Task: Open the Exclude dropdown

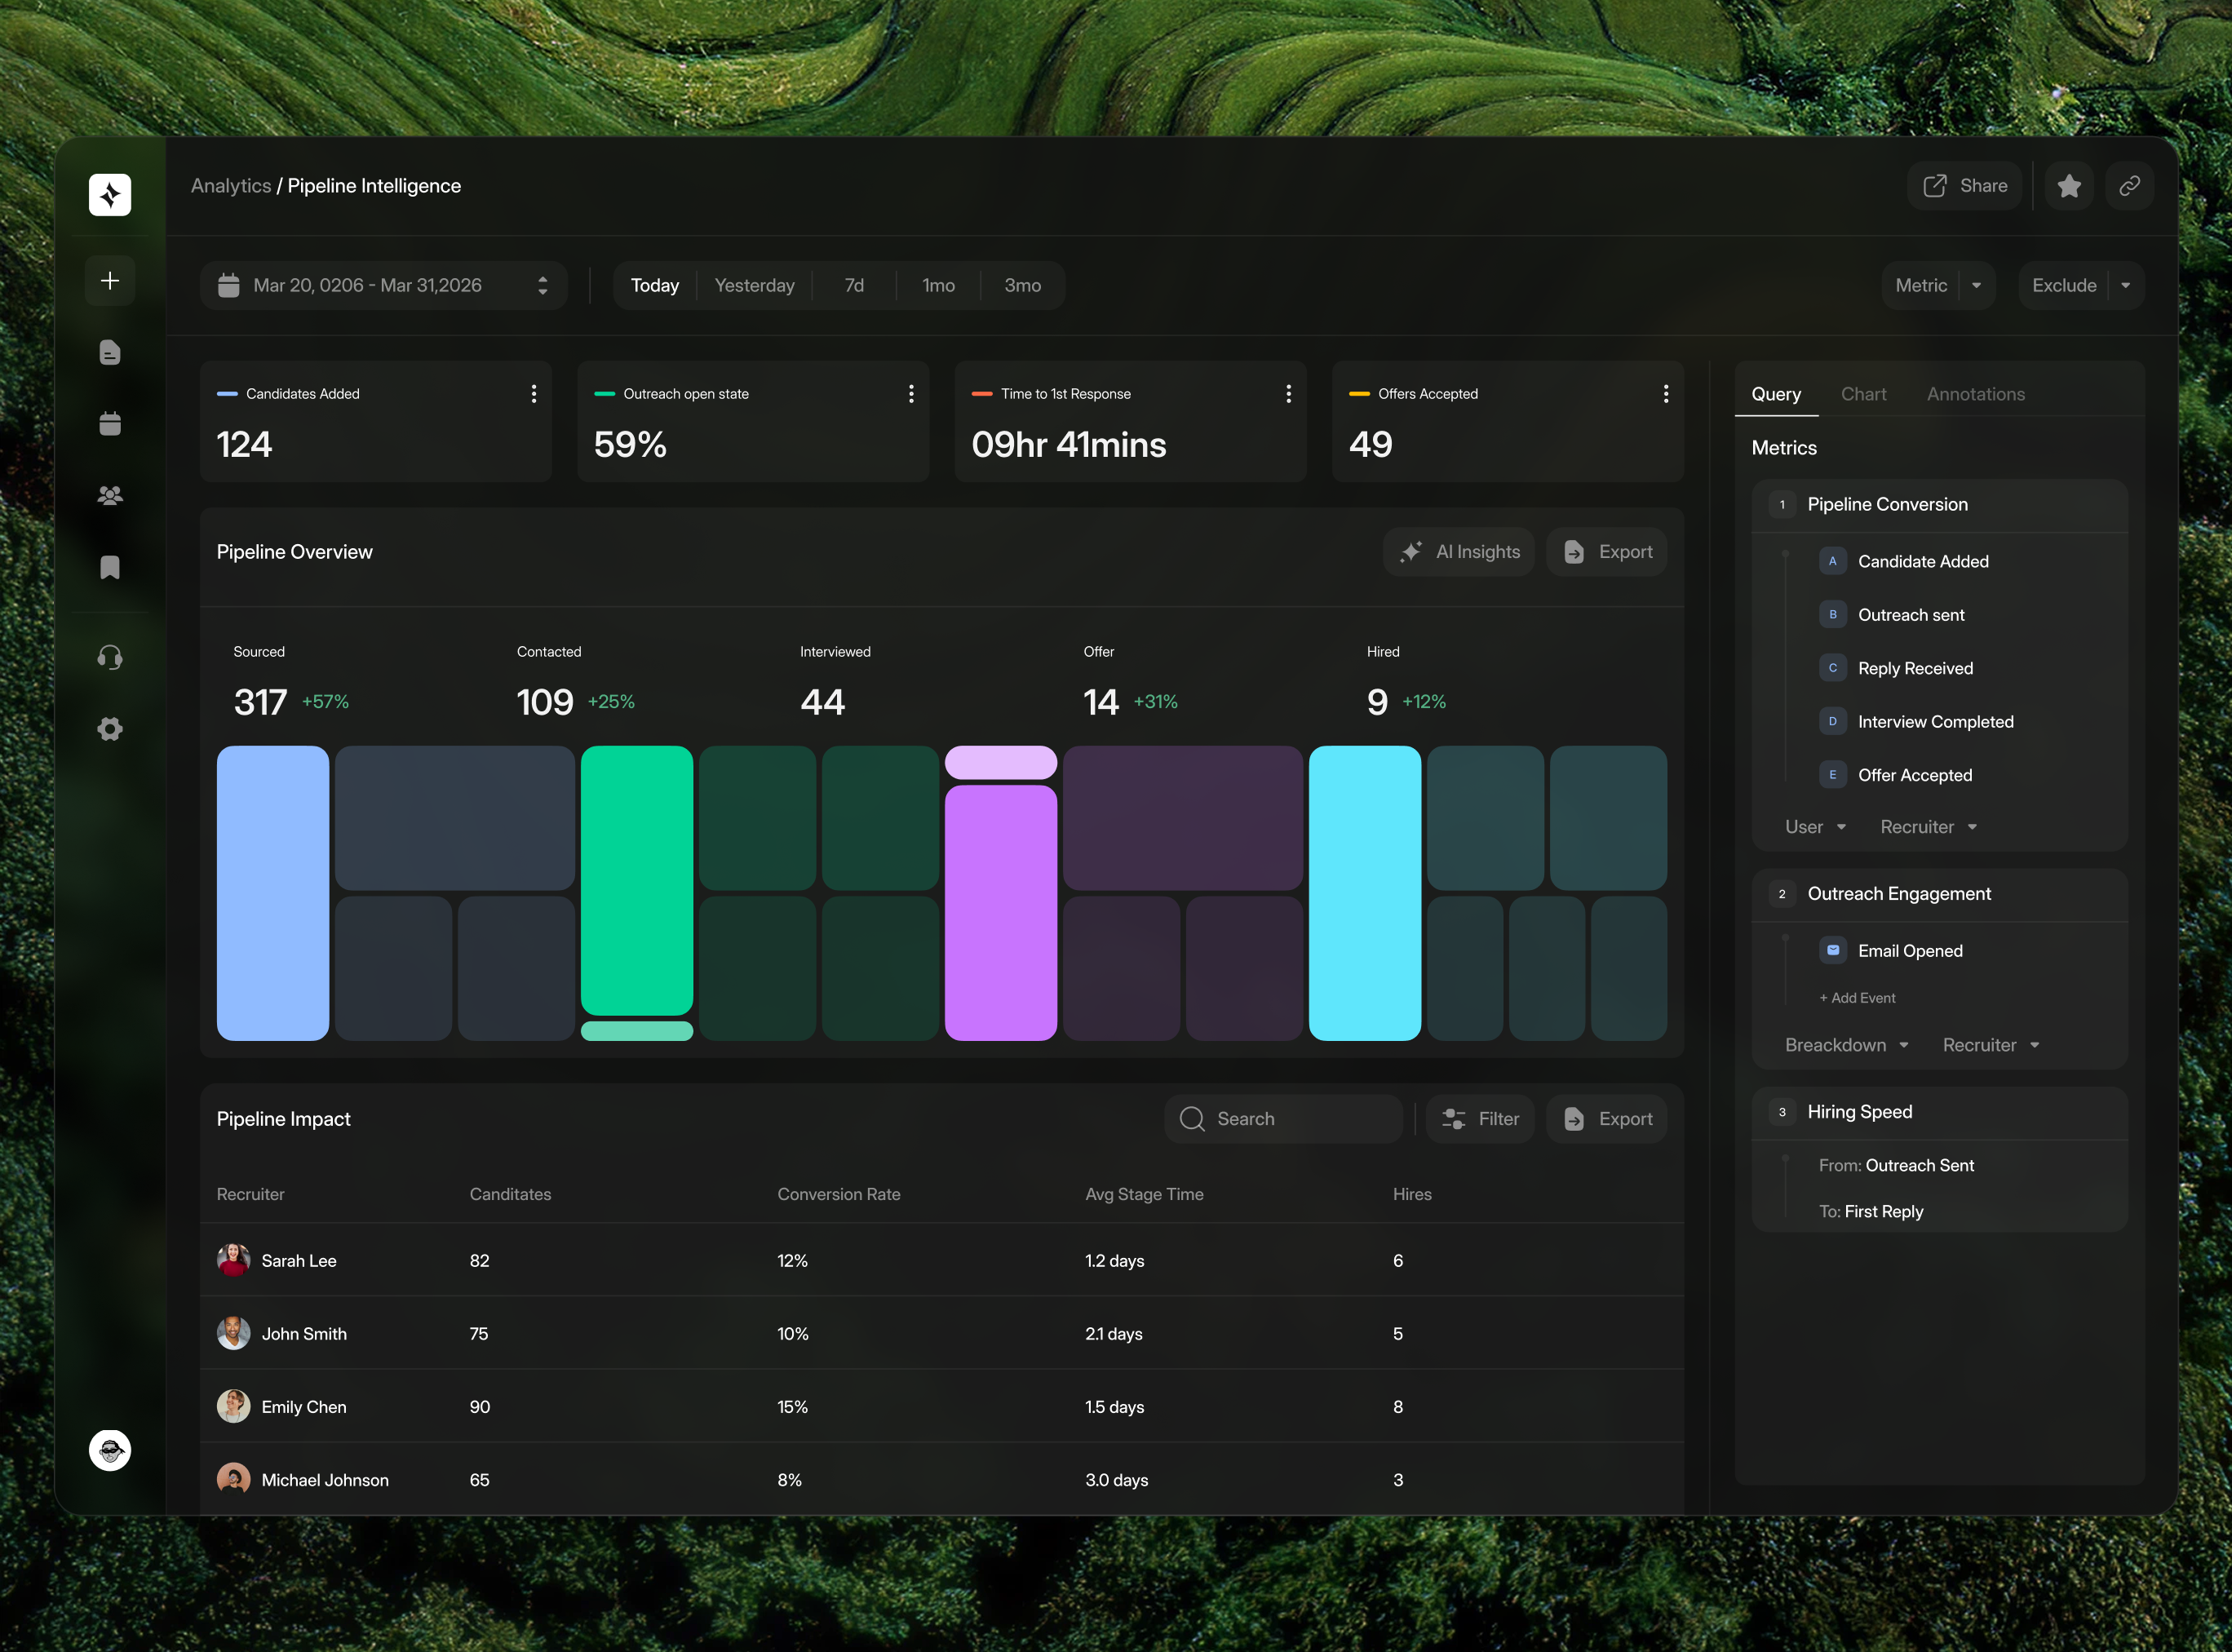Action: (2080, 286)
